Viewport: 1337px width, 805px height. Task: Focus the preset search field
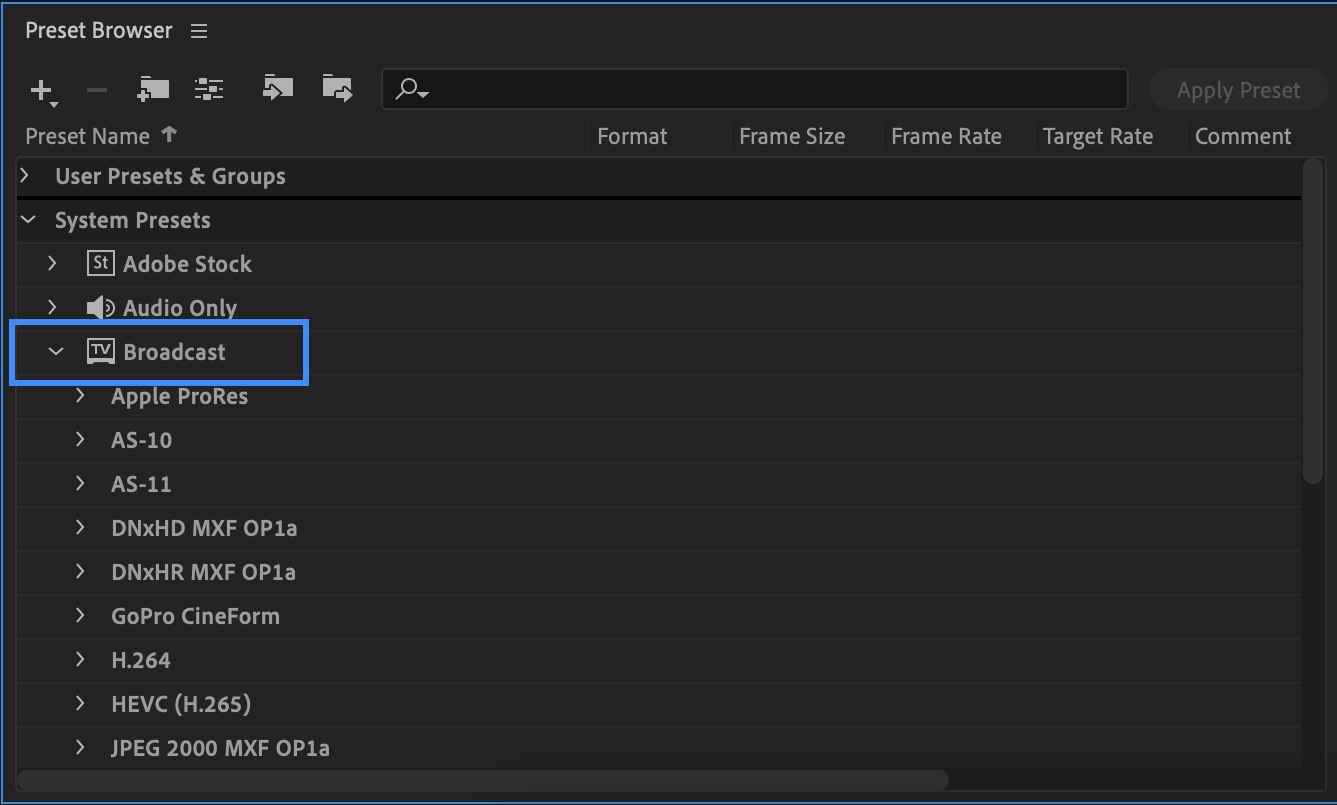tap(755, 90)
